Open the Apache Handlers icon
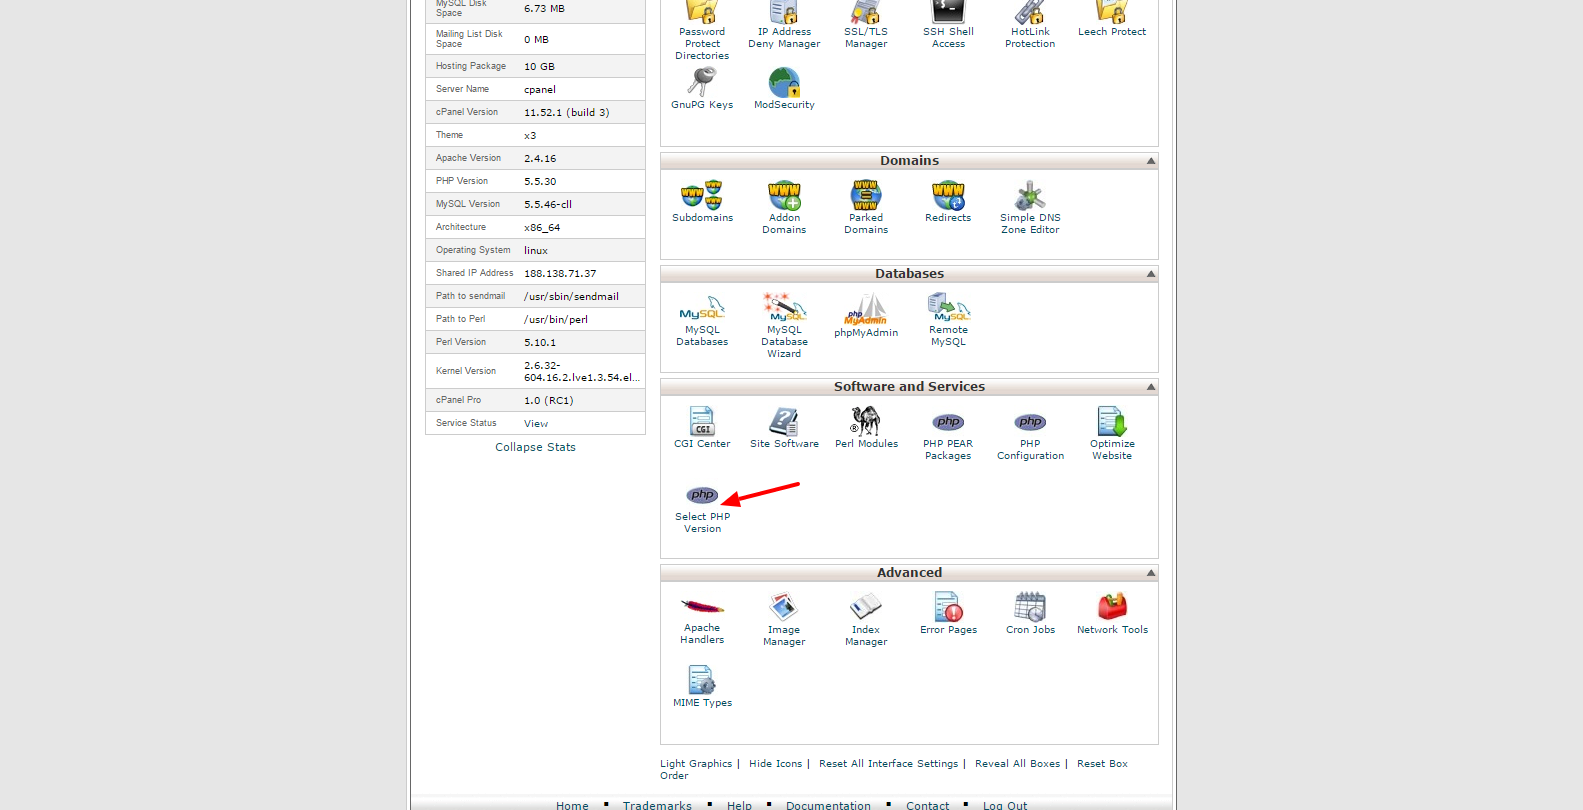Image resolution: width=1583 pixels, height=810 pixels. tap(702, 607)
